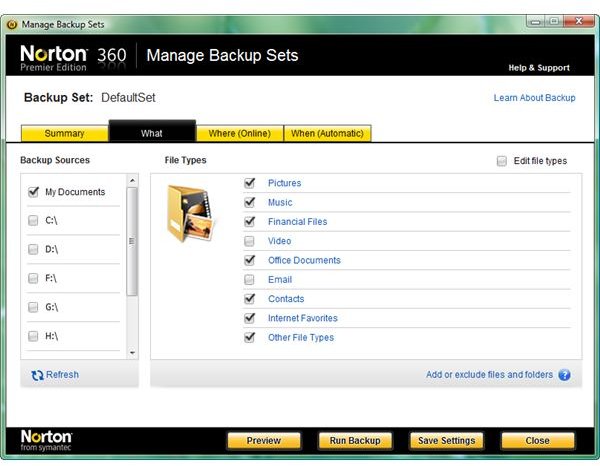Switch to the Where (Online) tab
Screen dimensions: 600x466
[x=240, y=133]
